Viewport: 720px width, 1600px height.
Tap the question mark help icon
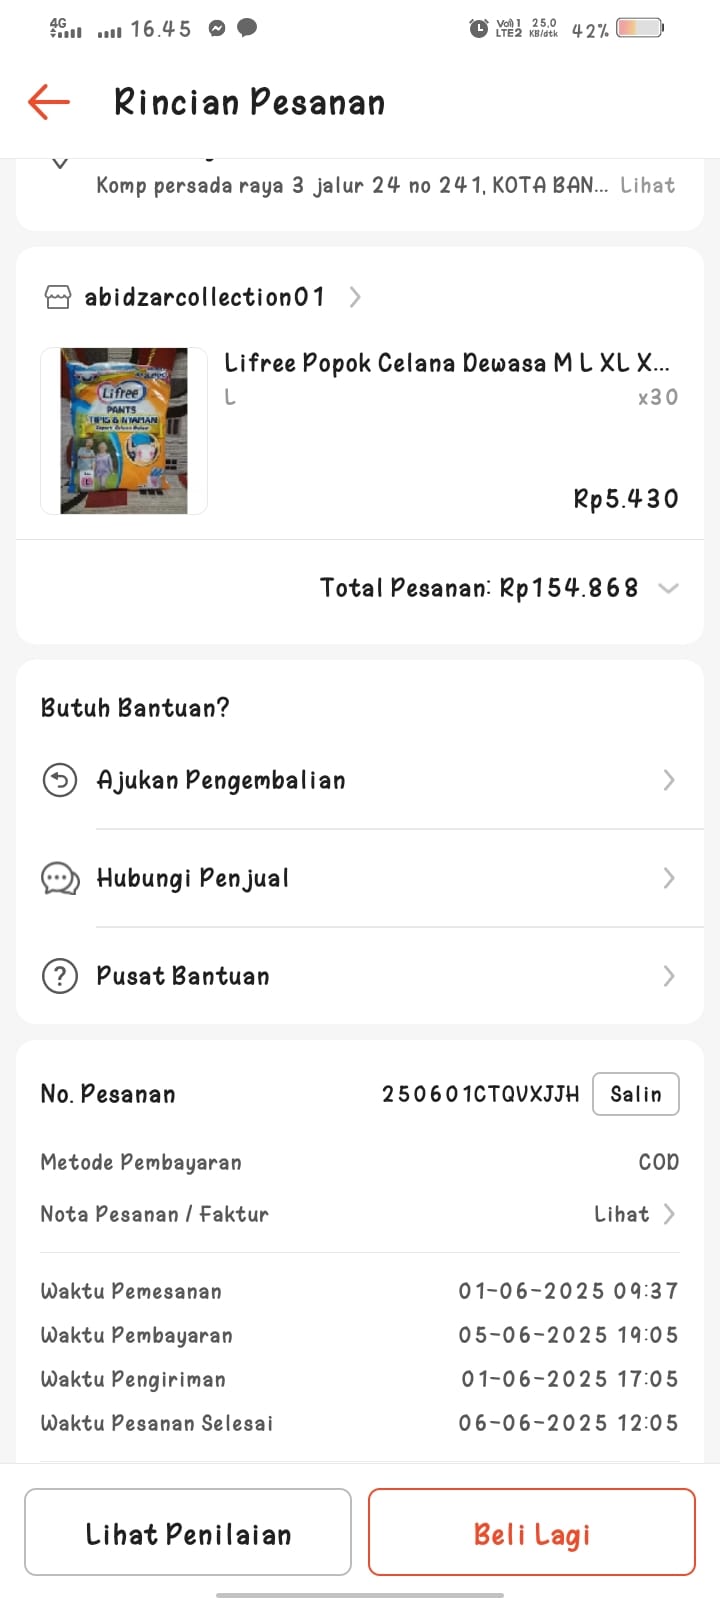pos(60,976)
